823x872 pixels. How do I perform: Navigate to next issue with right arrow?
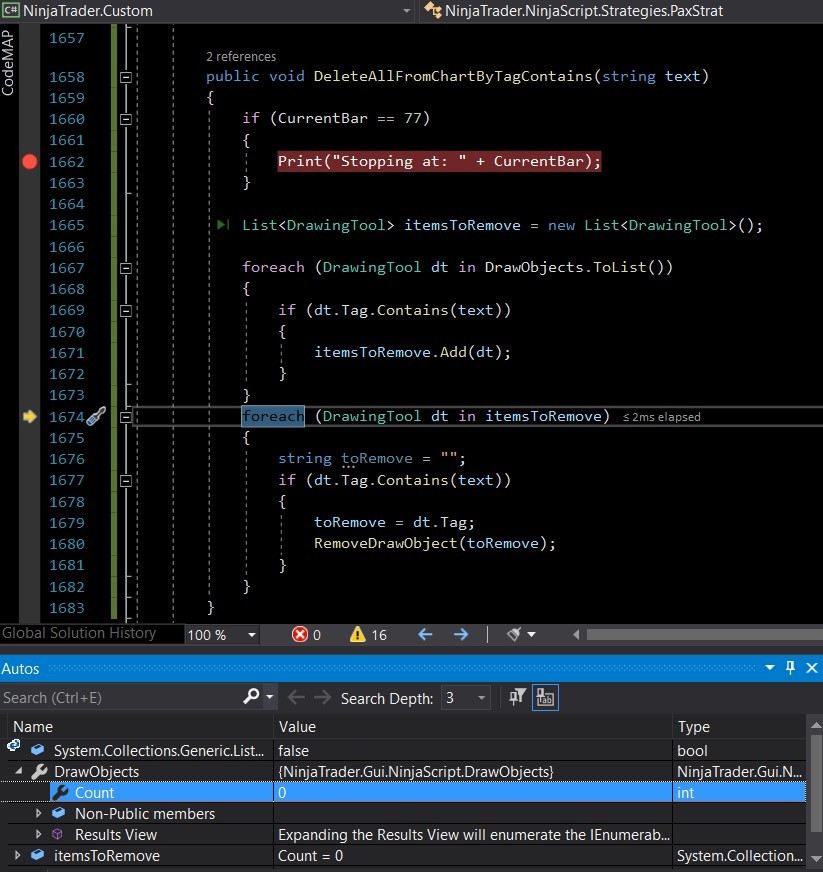pos(461,634)
